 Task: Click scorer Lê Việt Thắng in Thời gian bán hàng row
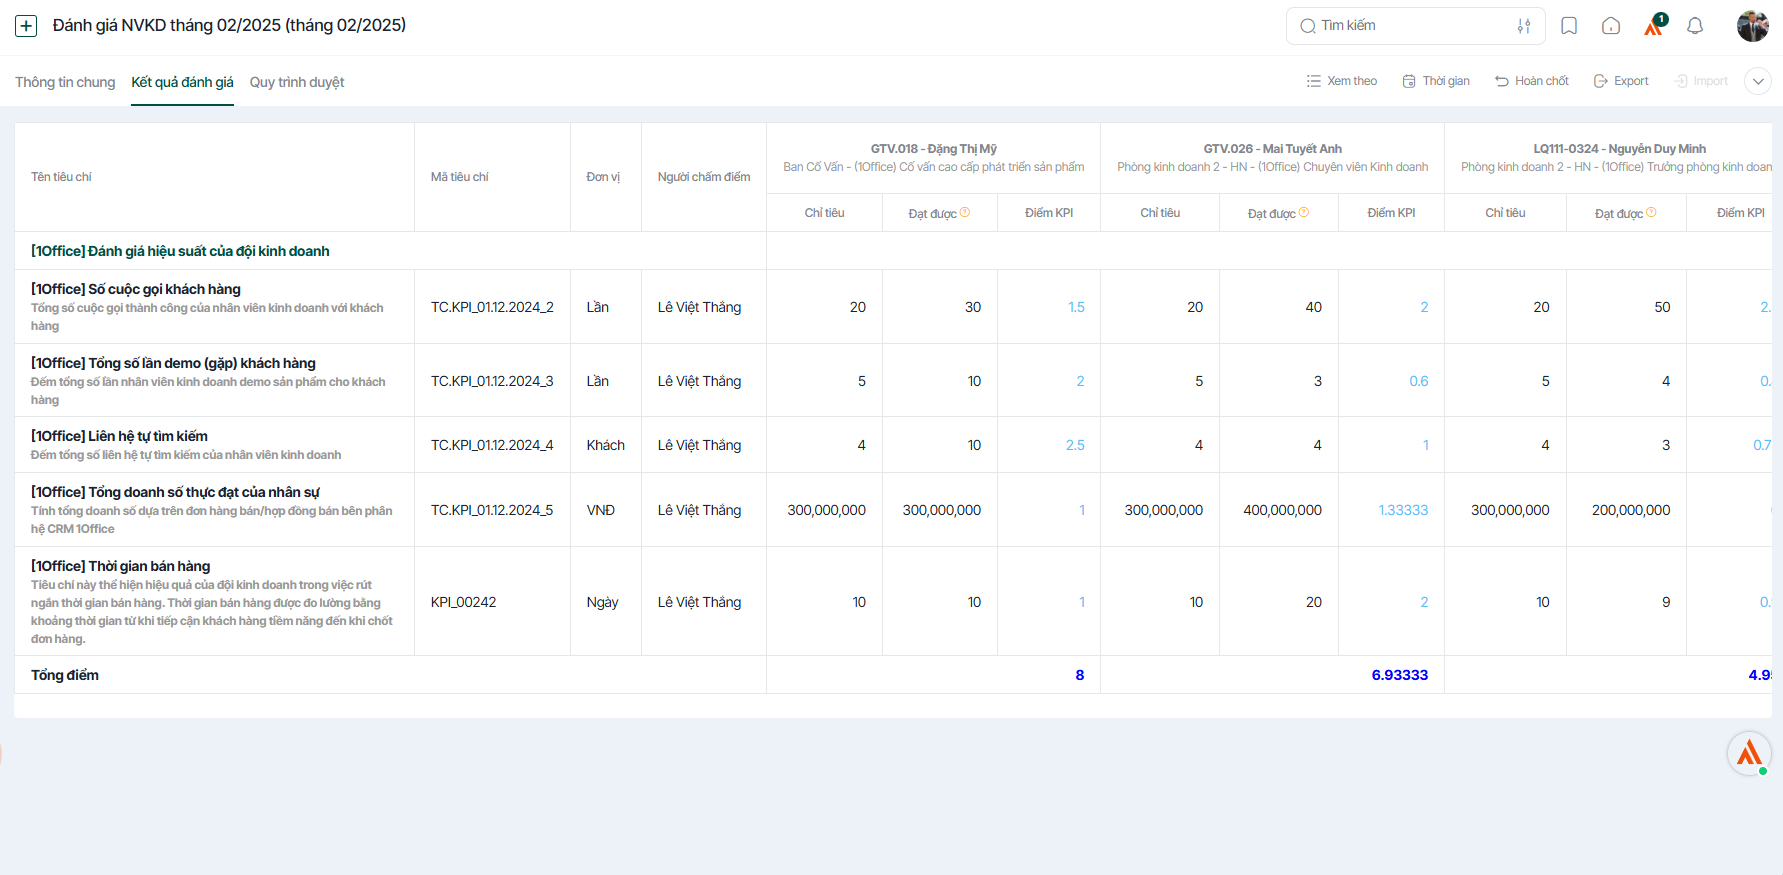700,602
